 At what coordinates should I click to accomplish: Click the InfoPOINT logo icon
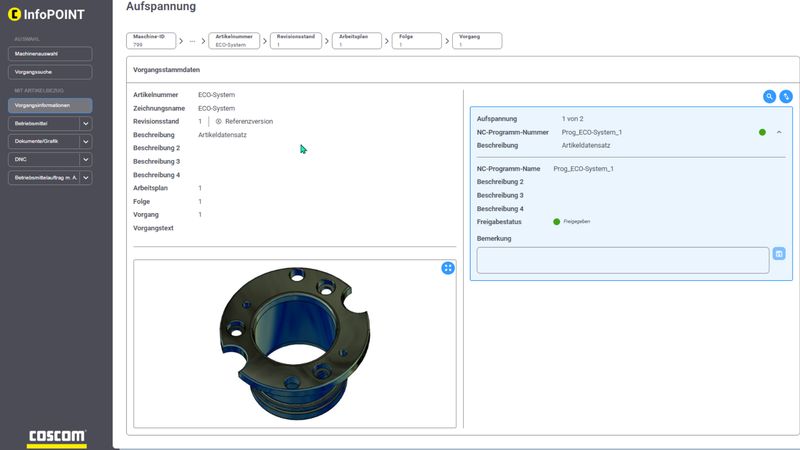[x=14, y=14]
